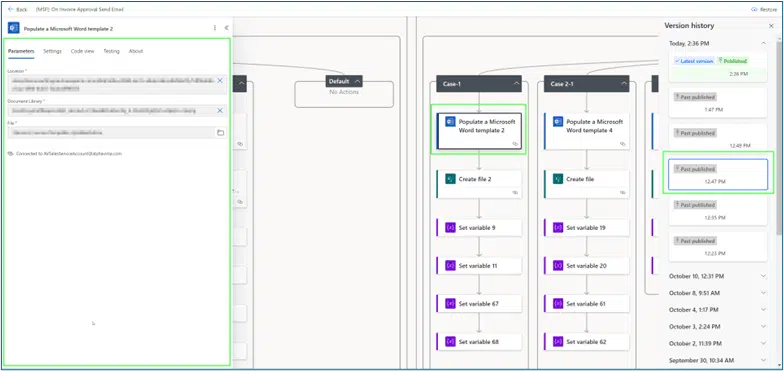Select Populate a Microsoft Word template 4 action
This screenshot has width=784, height=371.
[586, 131]
